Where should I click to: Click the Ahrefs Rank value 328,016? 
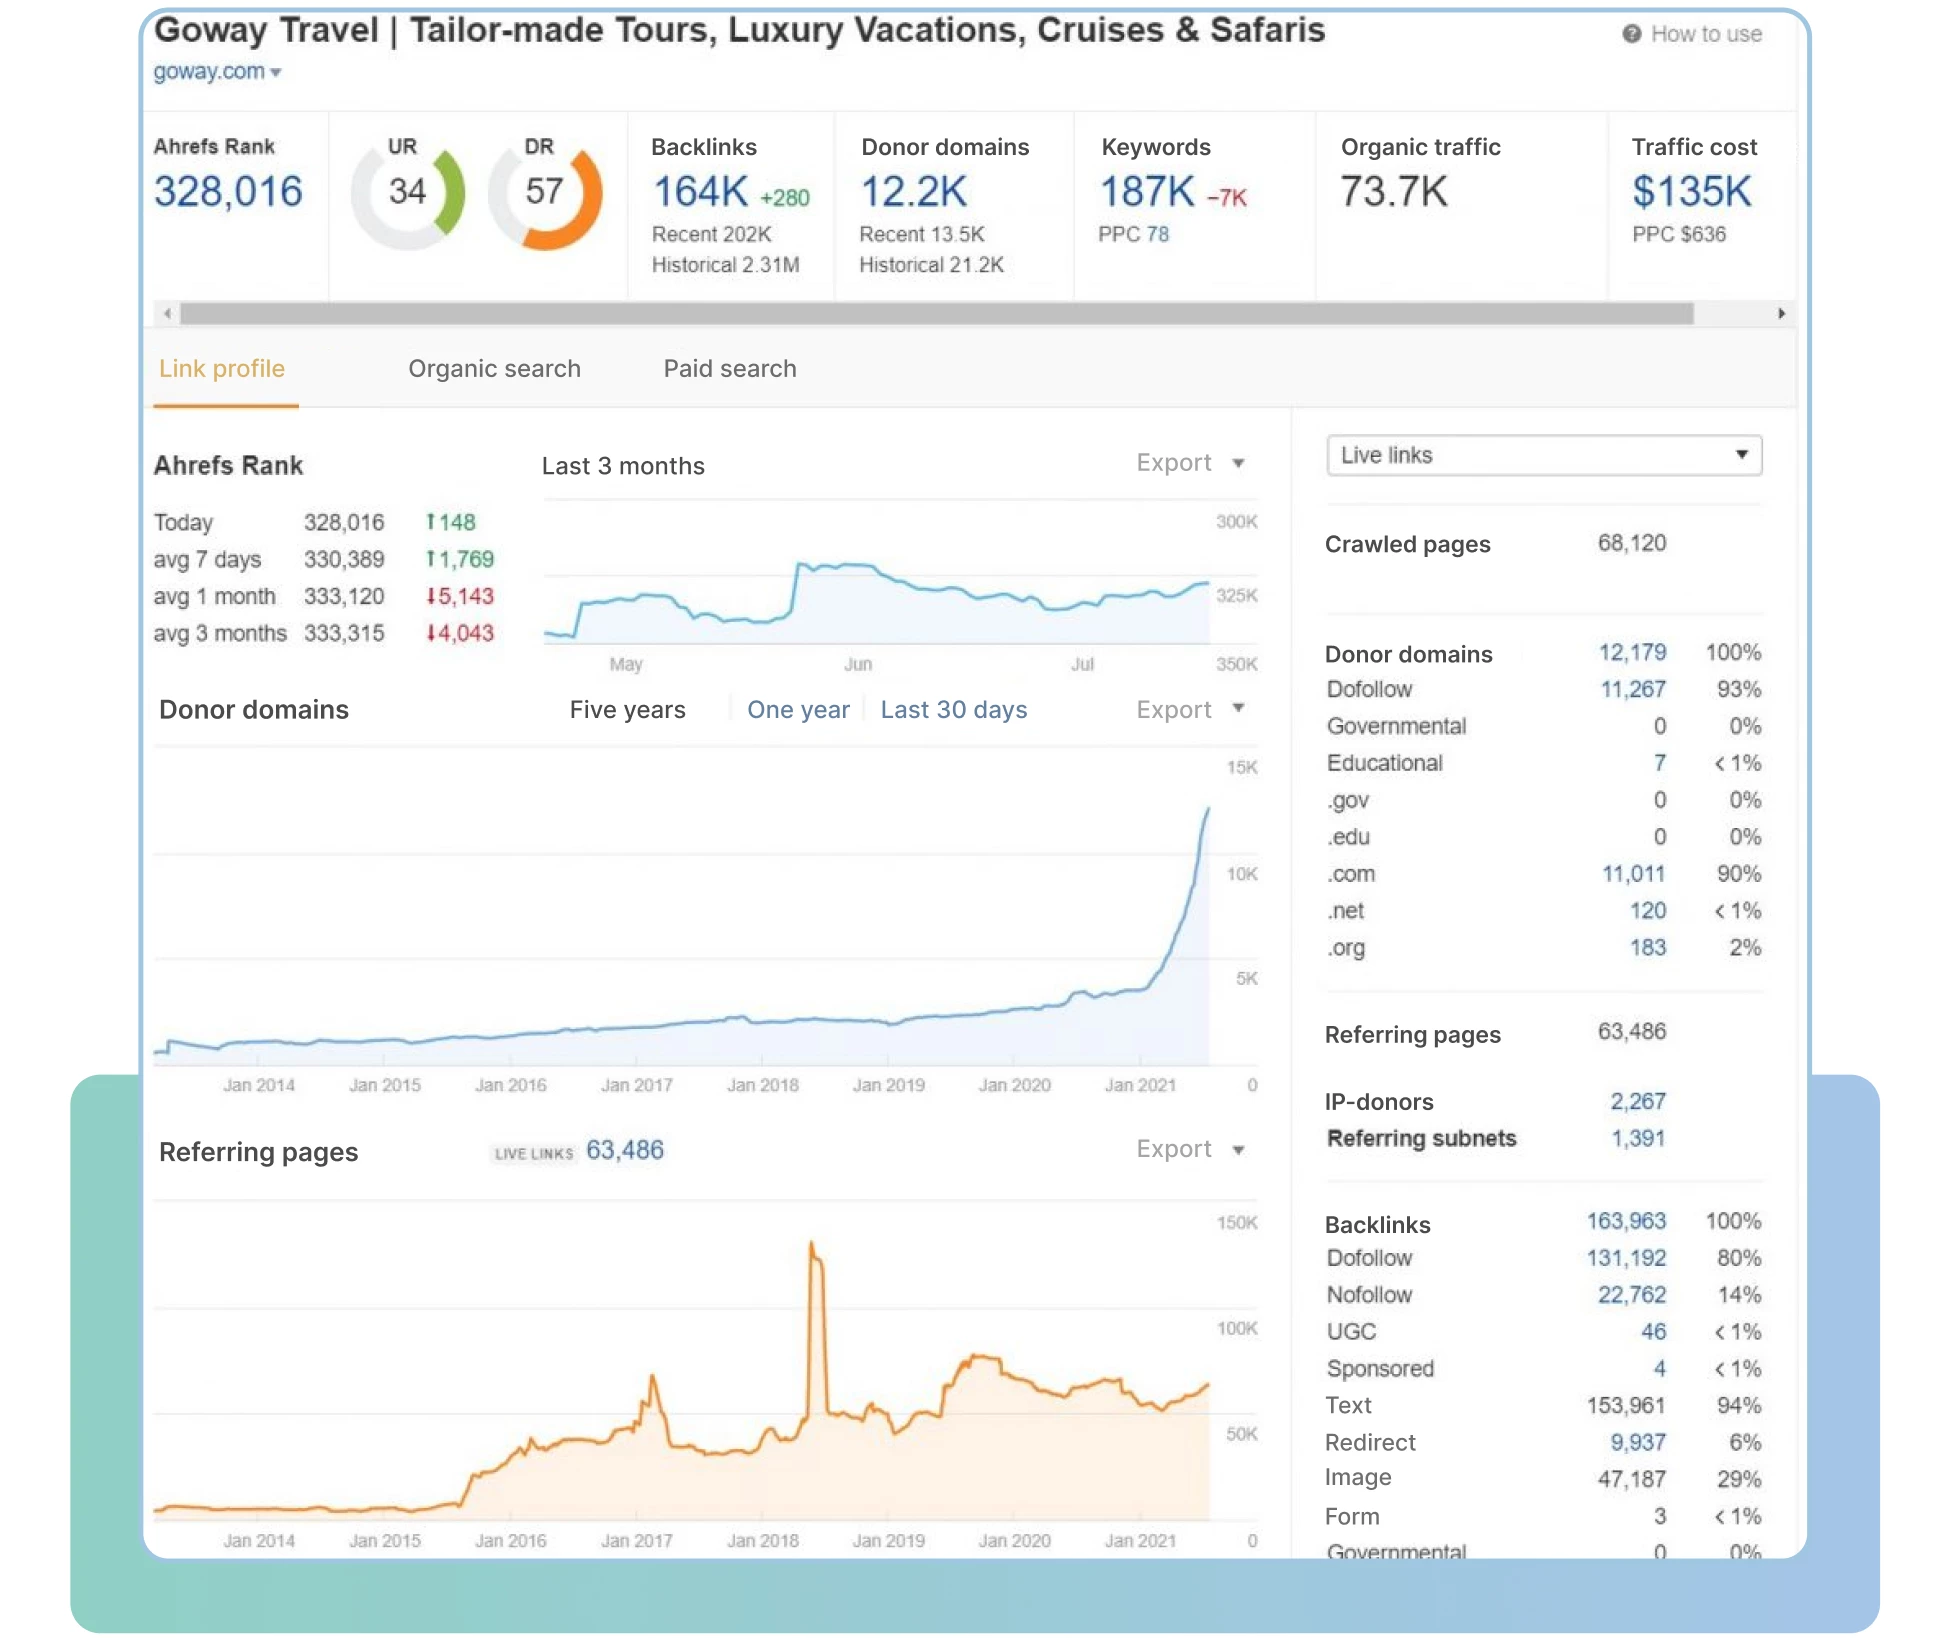point(228,192)
